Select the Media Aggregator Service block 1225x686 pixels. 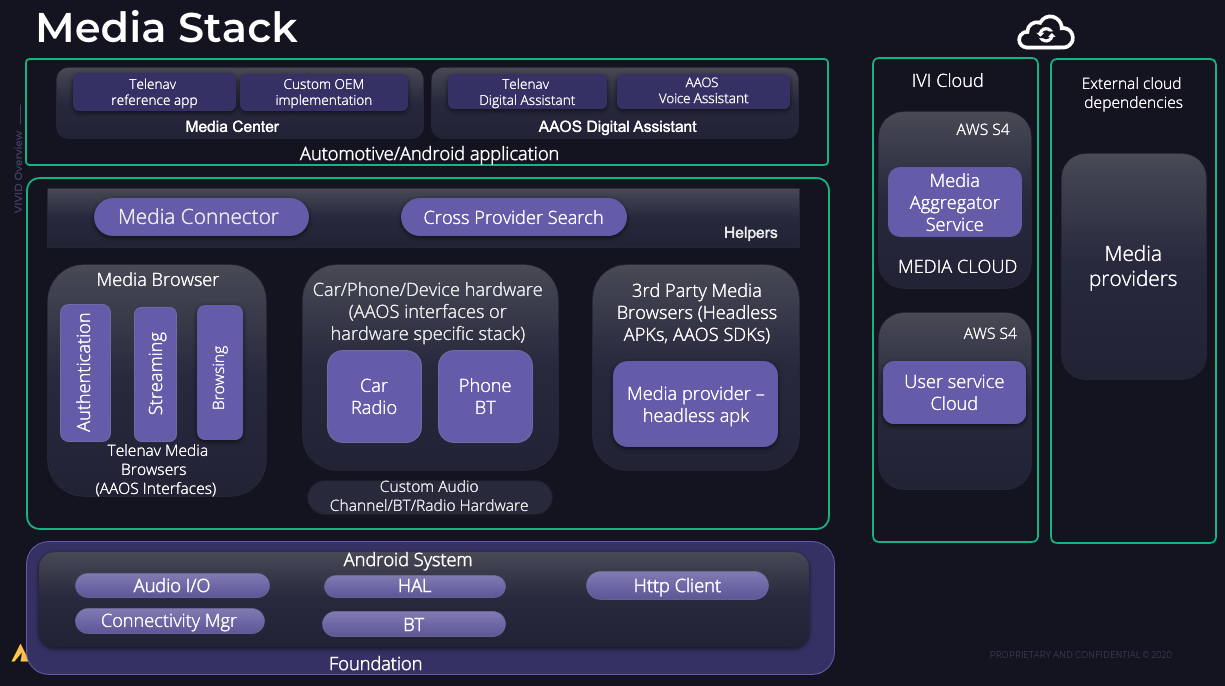tap(955, 202)
